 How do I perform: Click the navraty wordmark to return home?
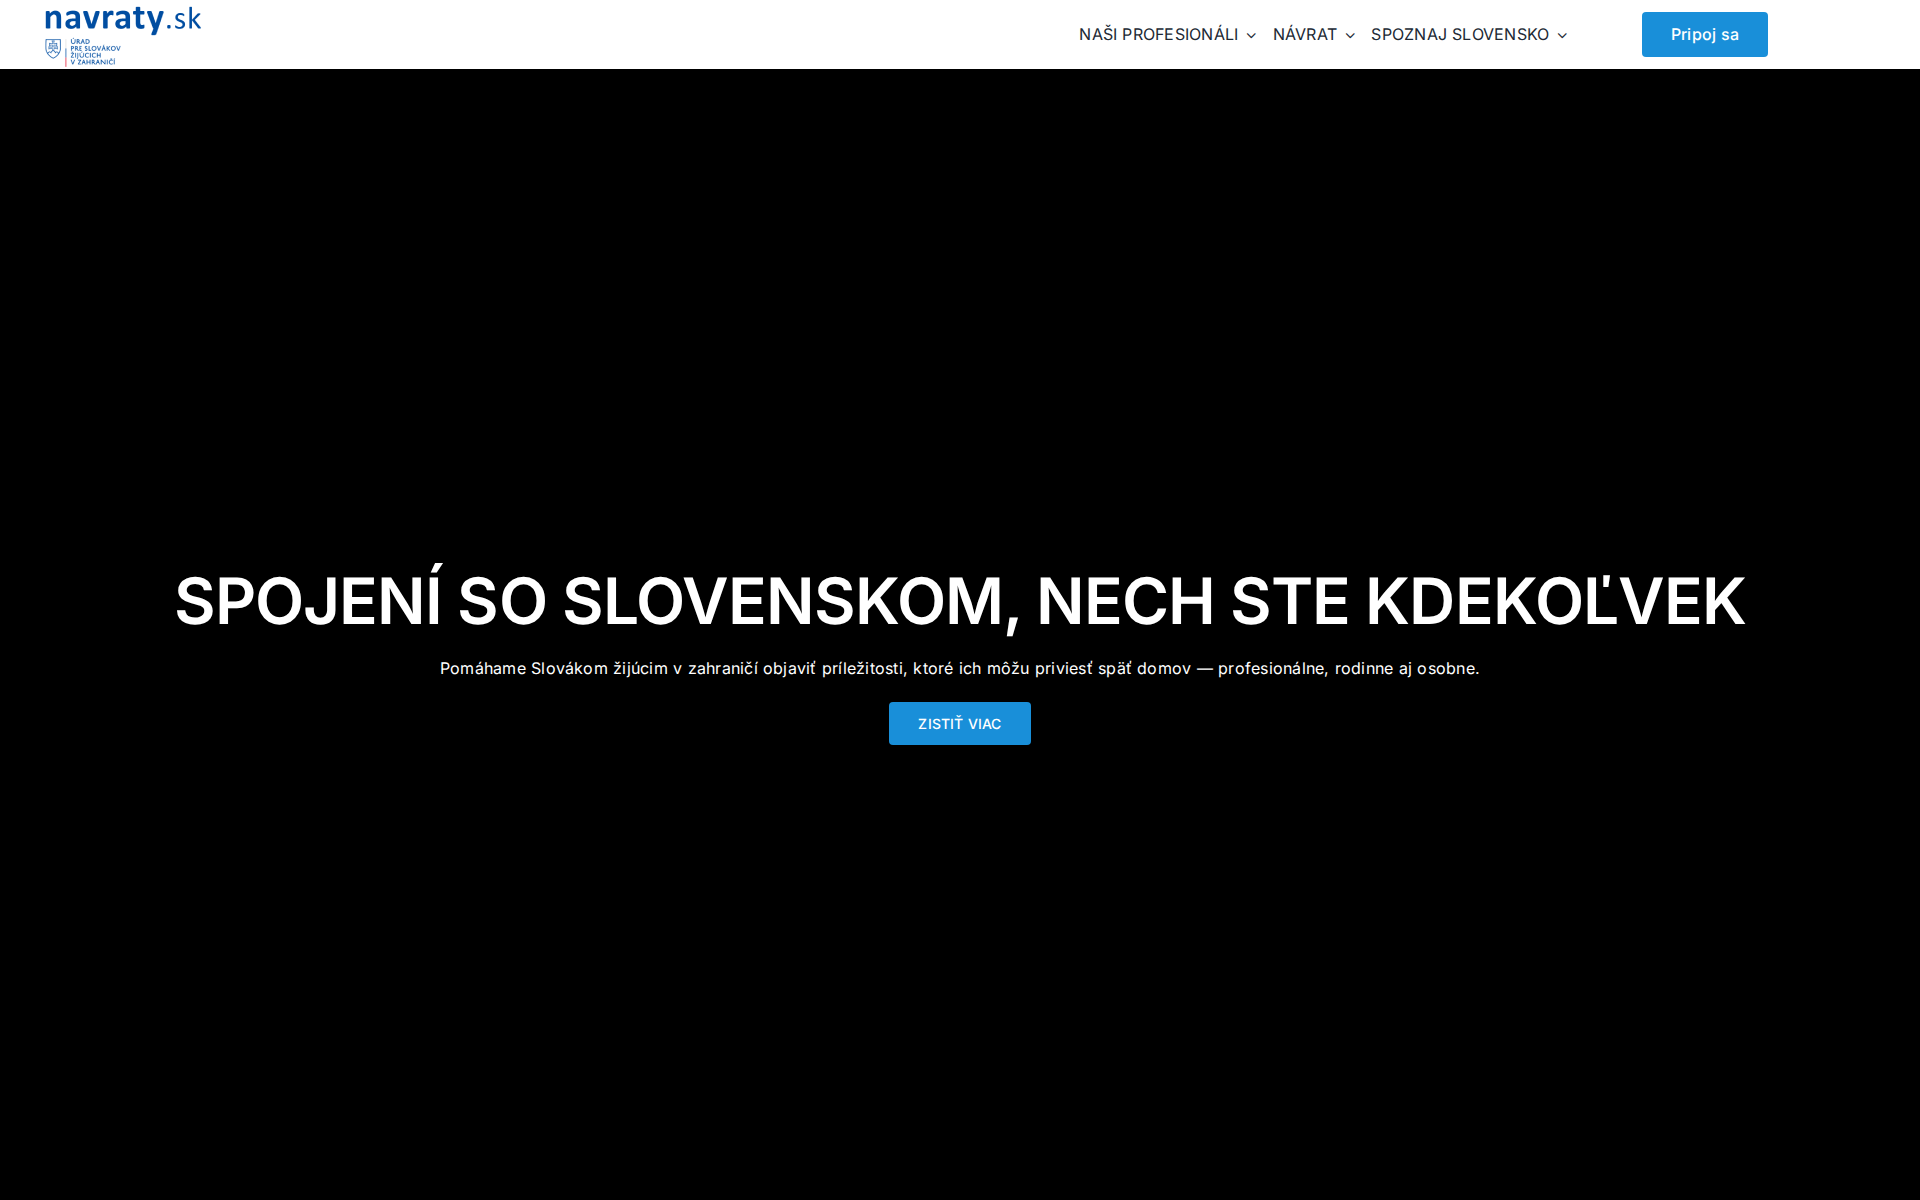[x=105, y=17]
